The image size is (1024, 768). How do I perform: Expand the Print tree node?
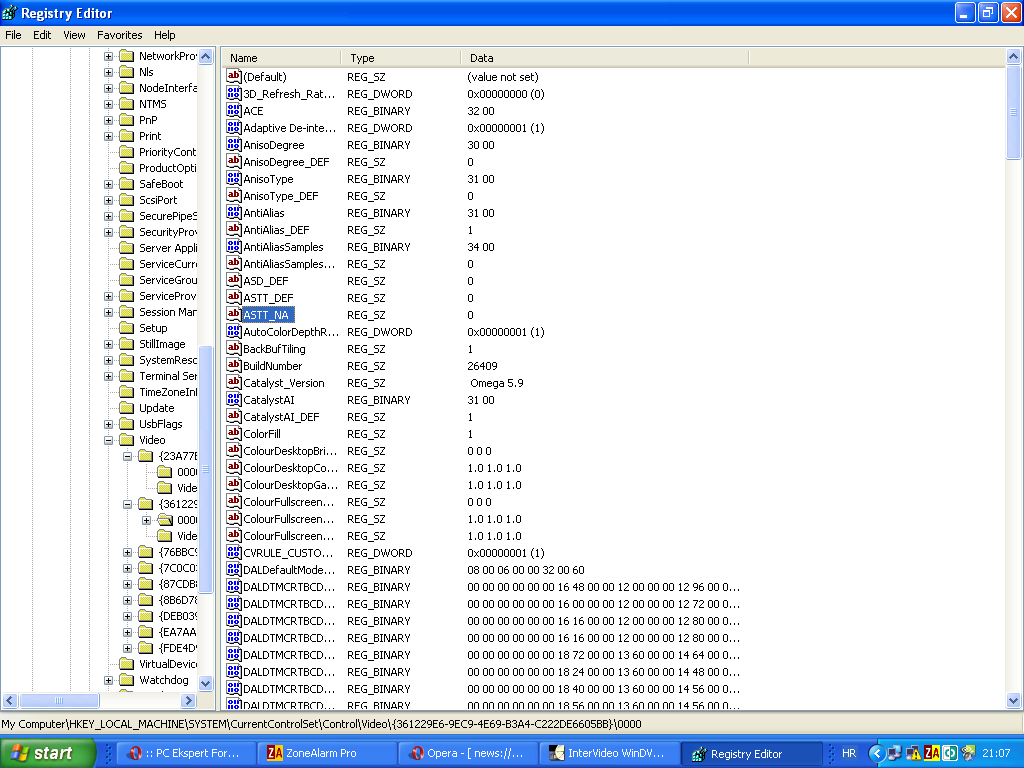108,136
